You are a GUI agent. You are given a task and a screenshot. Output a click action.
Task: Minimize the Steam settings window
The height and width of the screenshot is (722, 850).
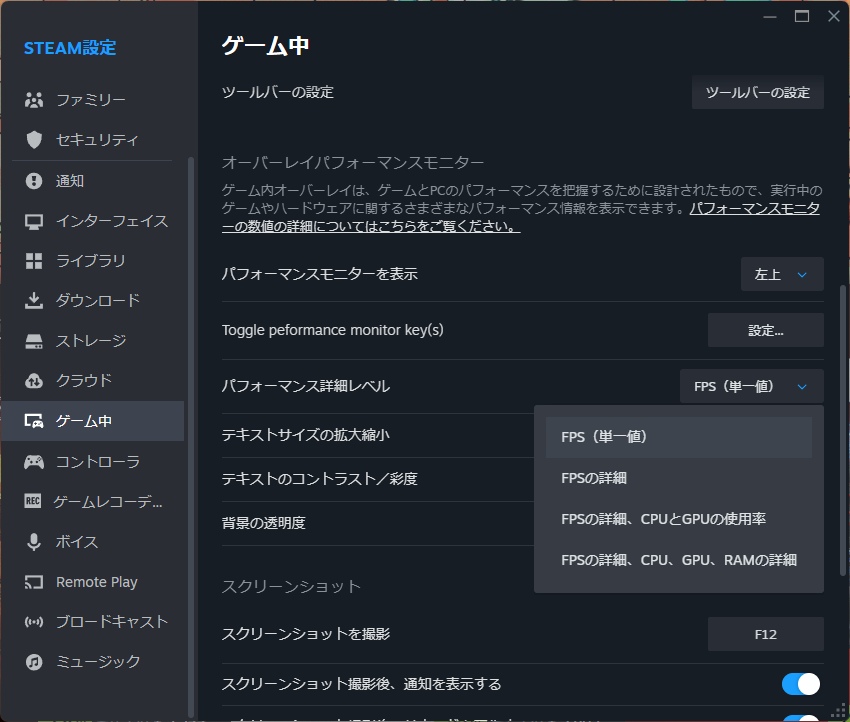pyautogui.click(x=770, y=16)
